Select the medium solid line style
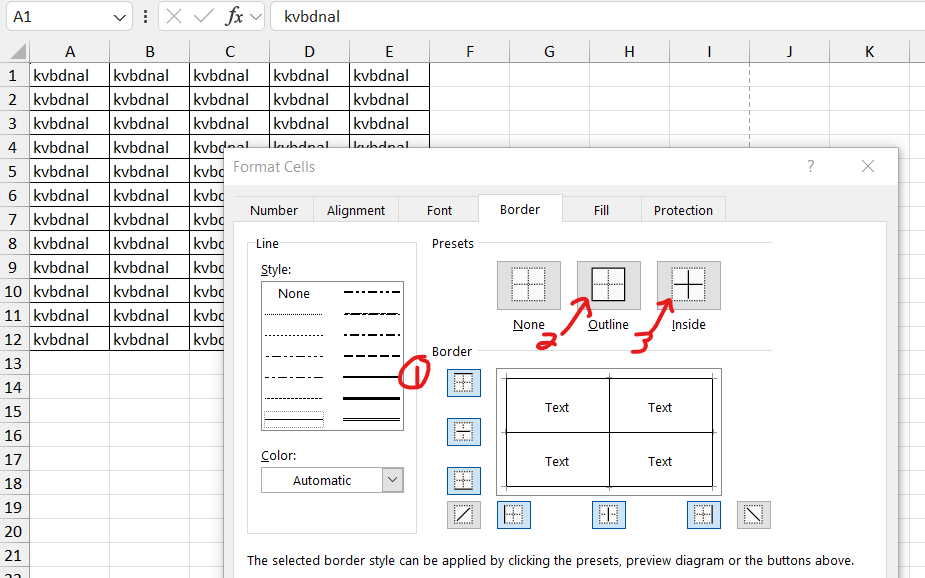The width and height of the screenshot is (925, 578). pos(372,377)
